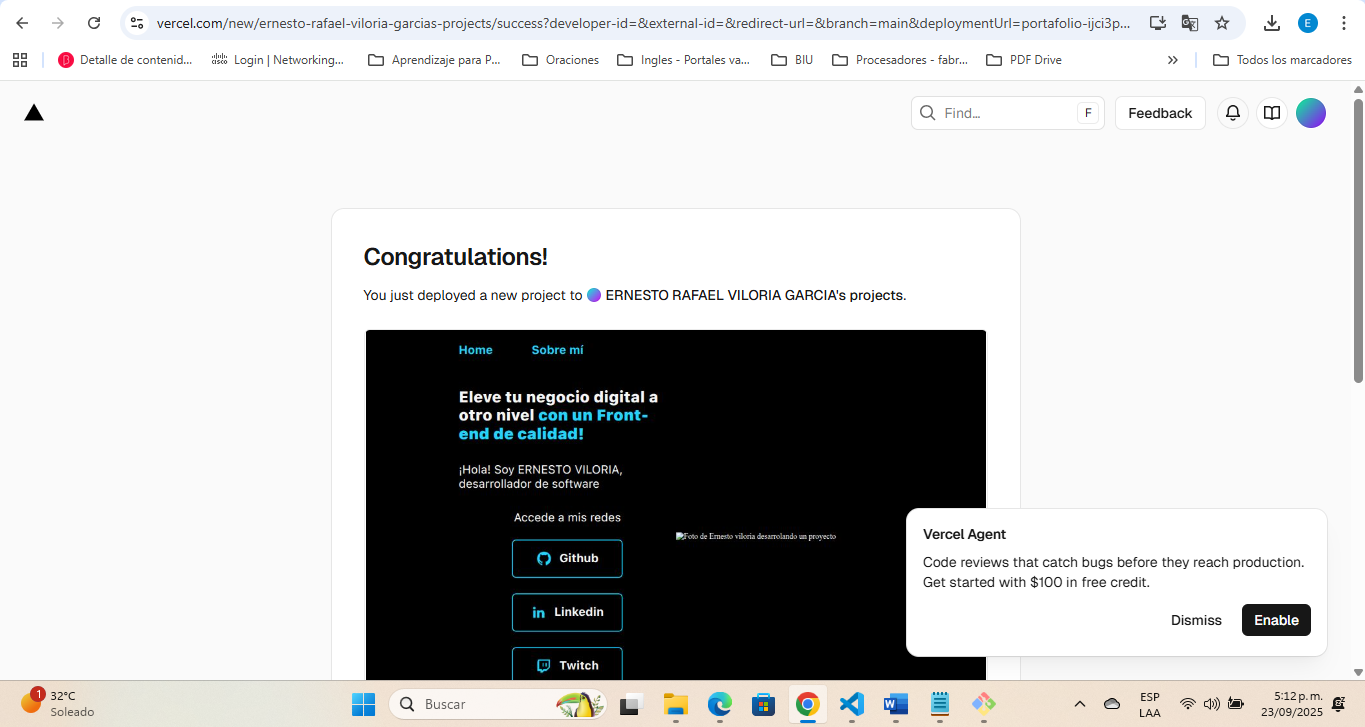The image size is (1365, 727).
Task: Expand the PDF Drive bookmark folder
Action: coord(1024,60)
